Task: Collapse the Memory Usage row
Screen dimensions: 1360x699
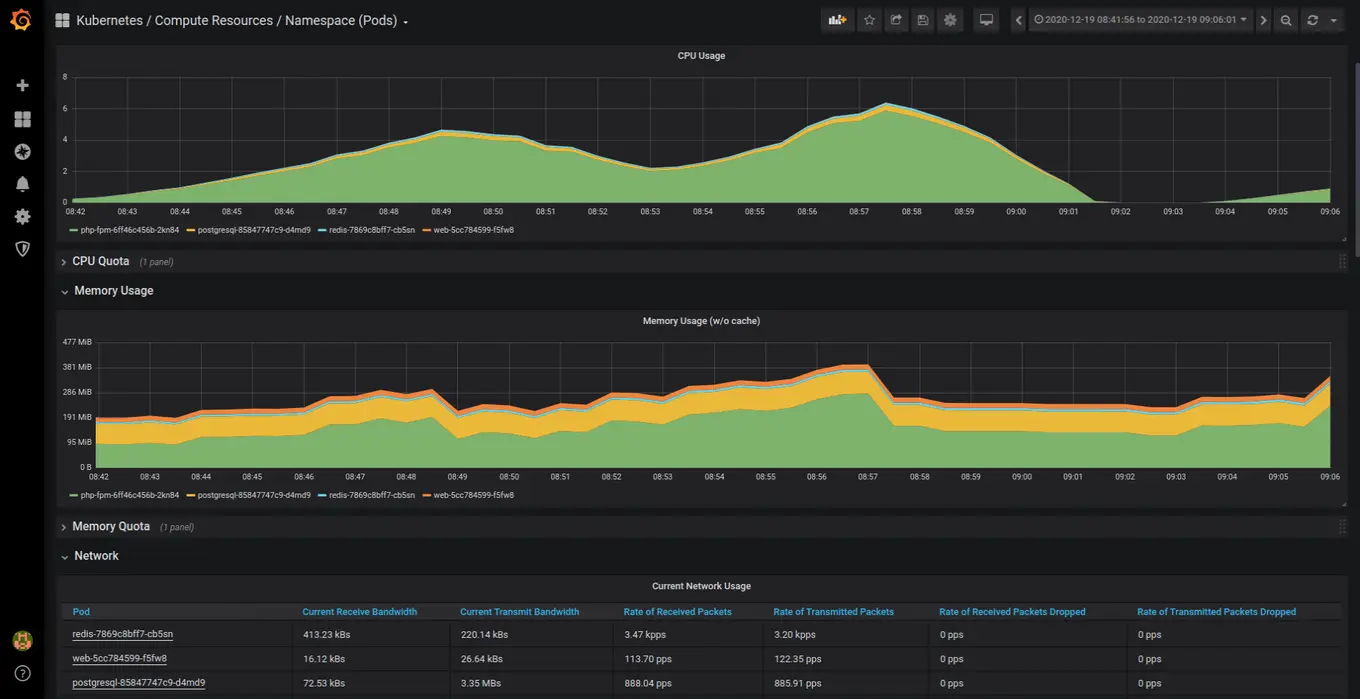Action: coord(113,291)
